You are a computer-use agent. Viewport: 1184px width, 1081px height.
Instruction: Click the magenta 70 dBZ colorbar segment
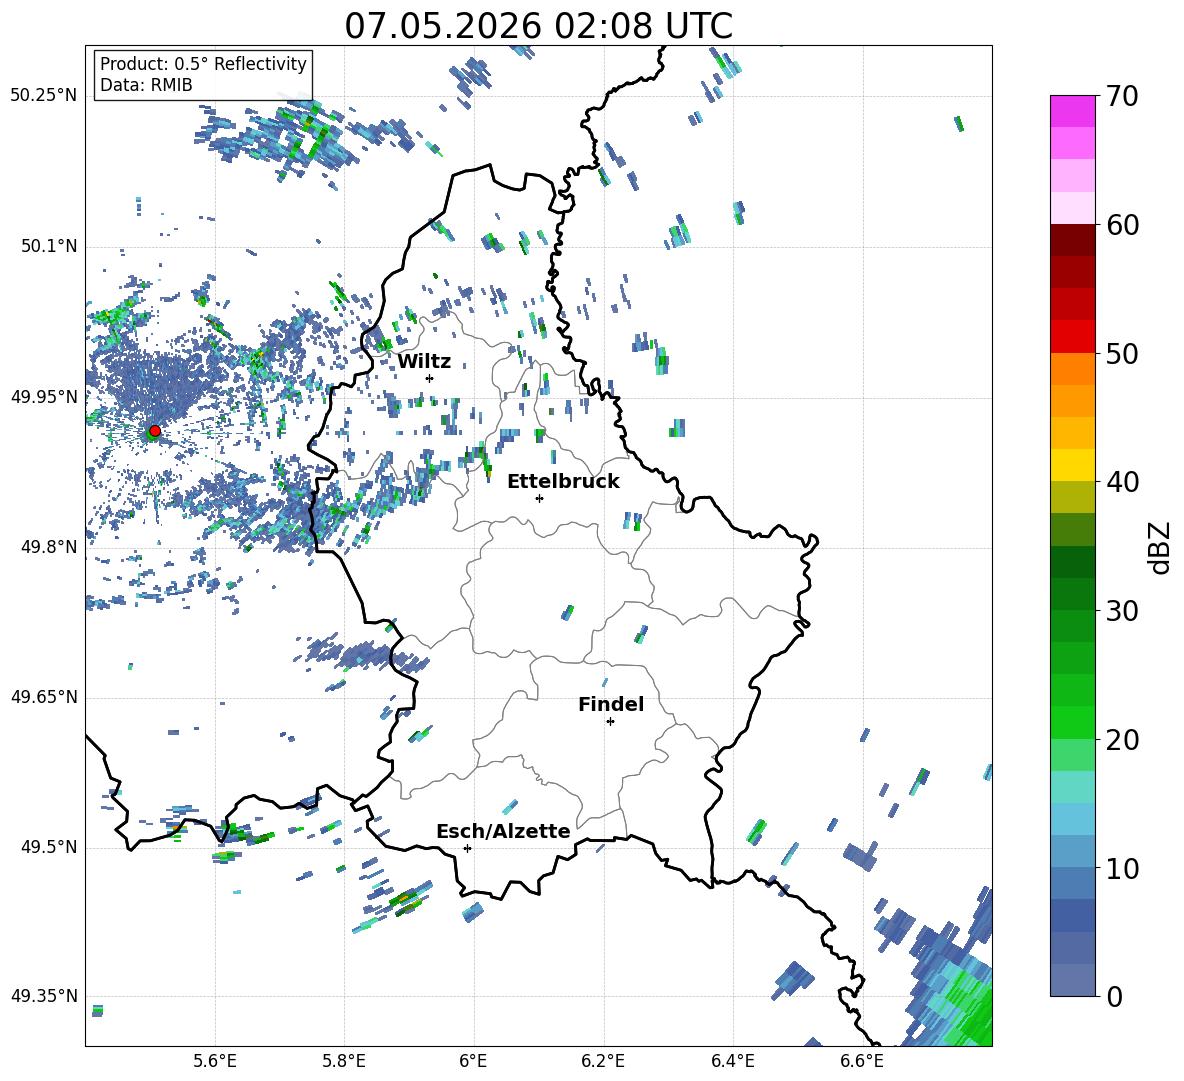[x=1072, y=111]
